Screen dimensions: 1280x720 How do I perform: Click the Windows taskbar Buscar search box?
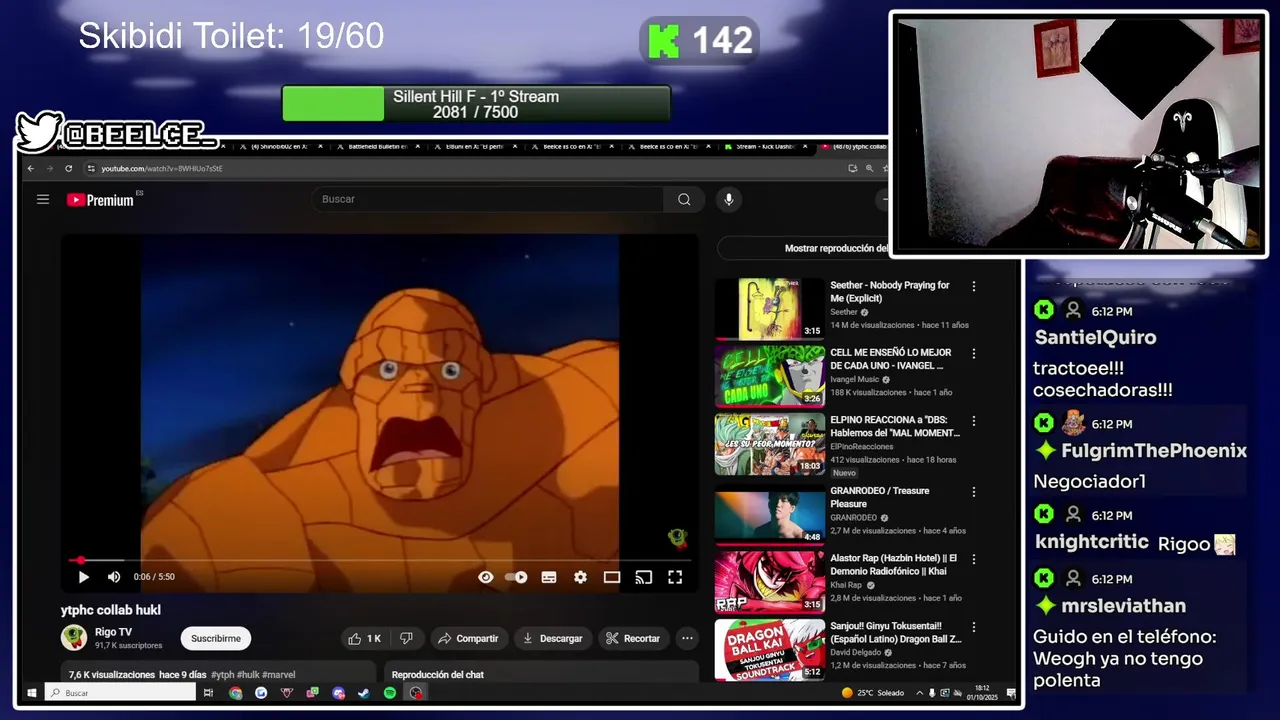(x=119, y=693)
